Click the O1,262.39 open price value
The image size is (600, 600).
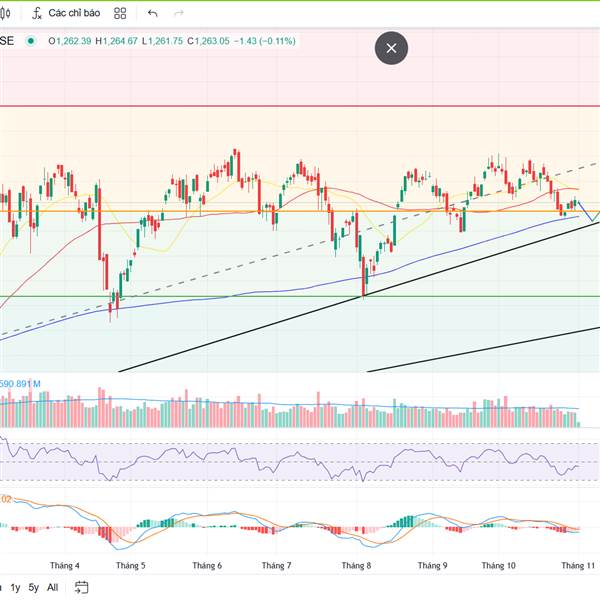[x=70, y=41]
